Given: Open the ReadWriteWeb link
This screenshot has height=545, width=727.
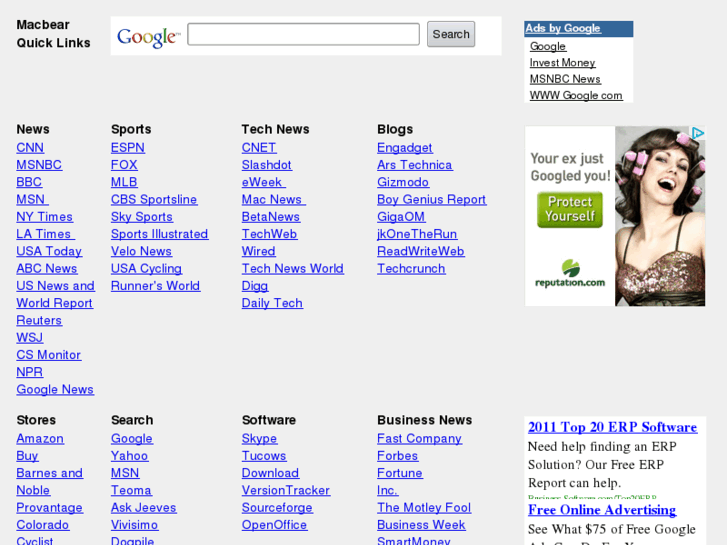Looking at the screenshot, I should tap(421, 251).
